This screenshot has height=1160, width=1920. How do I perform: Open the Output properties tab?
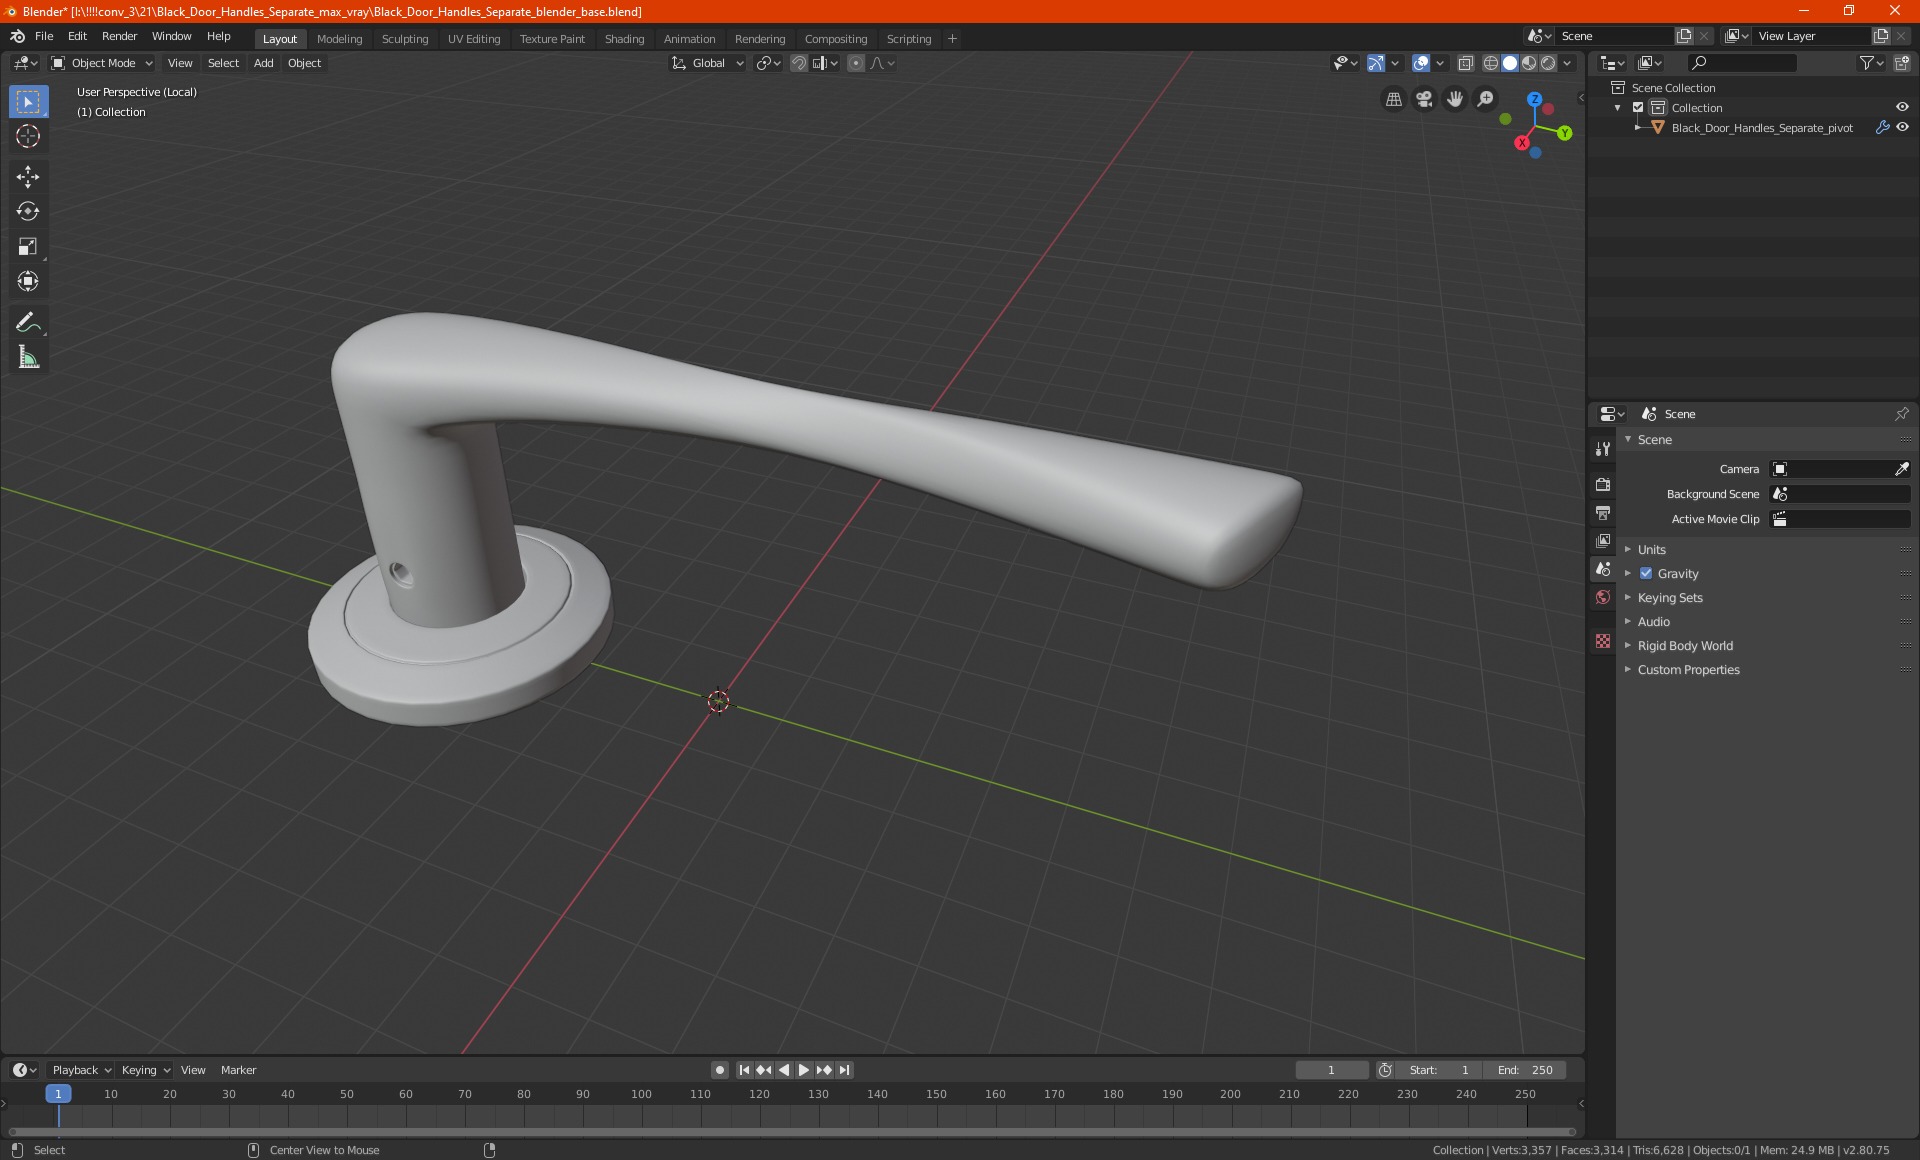(x=1603, y=512)
